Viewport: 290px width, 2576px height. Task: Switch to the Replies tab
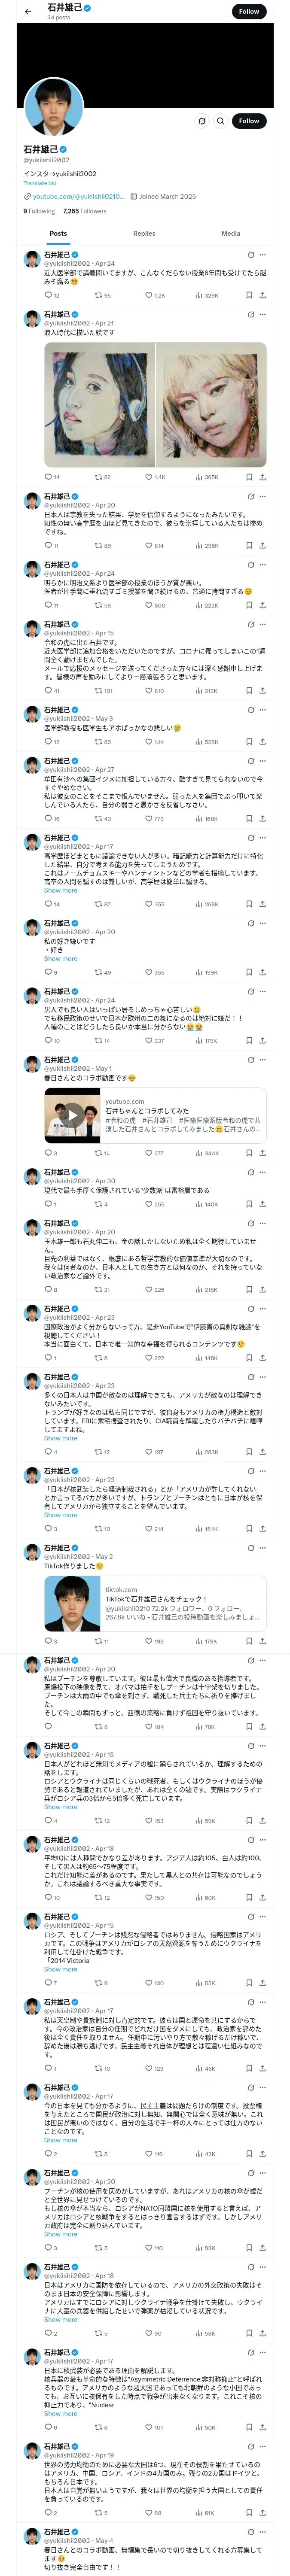144,233
